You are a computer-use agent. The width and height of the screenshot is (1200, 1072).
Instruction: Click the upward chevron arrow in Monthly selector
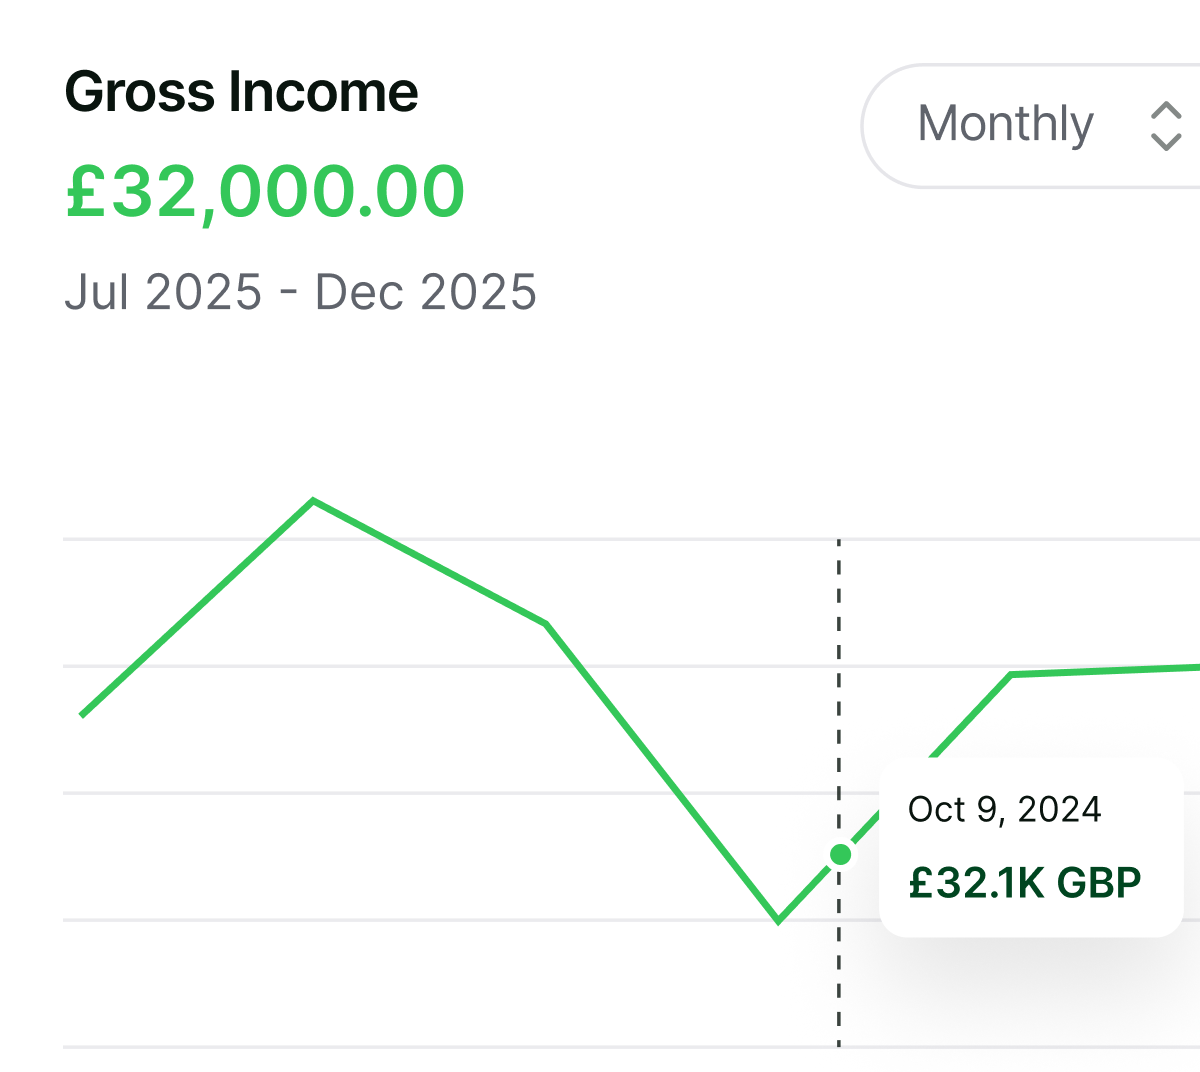point(1166,110)
